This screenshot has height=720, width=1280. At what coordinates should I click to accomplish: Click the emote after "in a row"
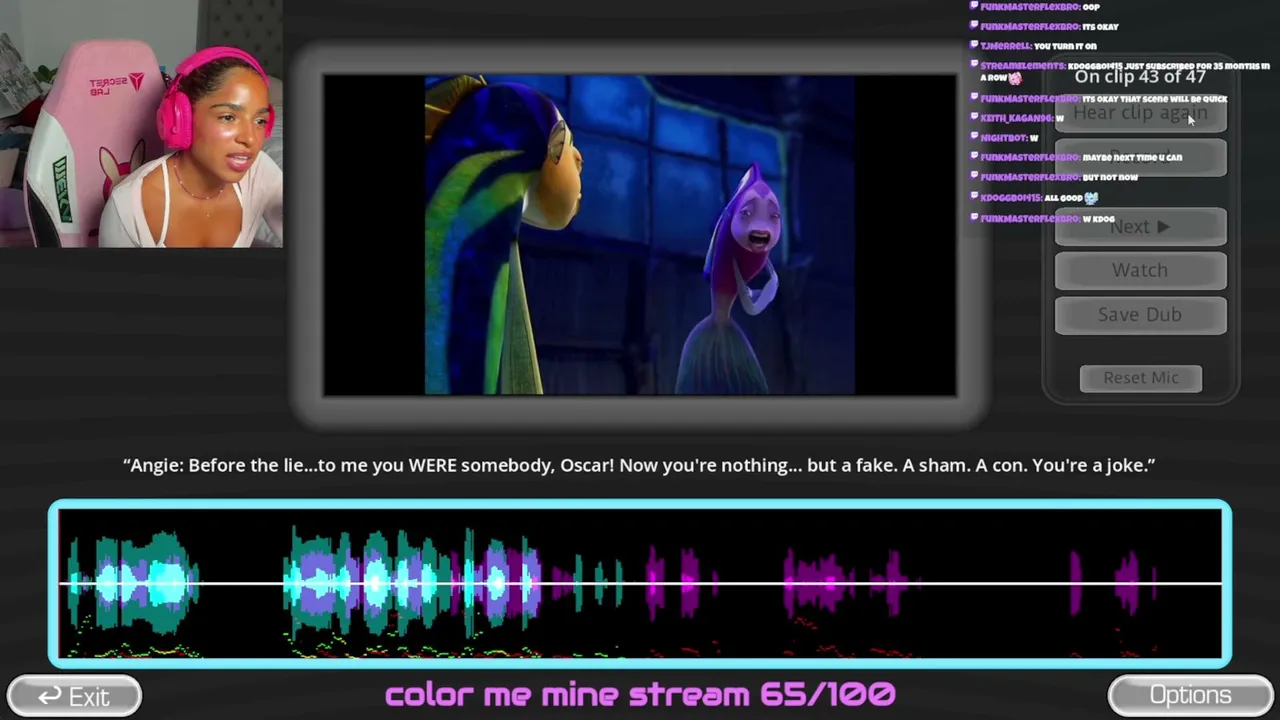coord(1015,78)
